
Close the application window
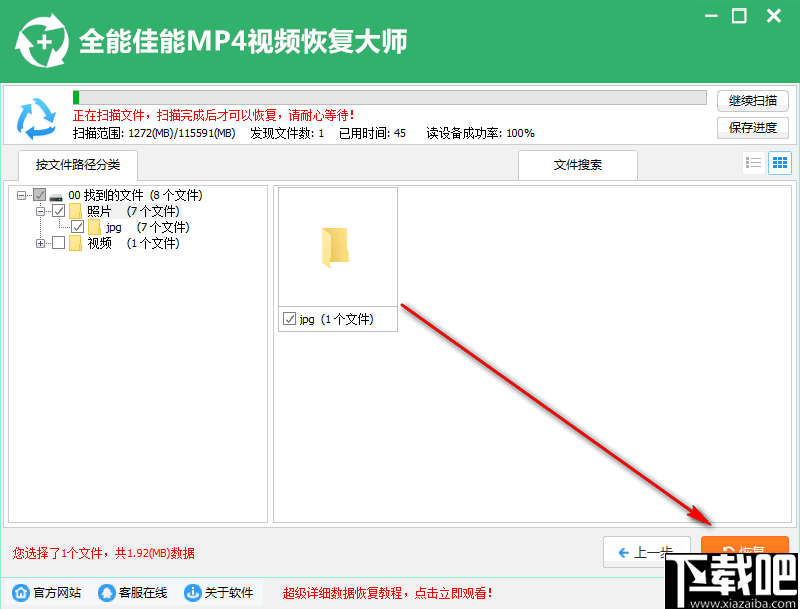774,16
